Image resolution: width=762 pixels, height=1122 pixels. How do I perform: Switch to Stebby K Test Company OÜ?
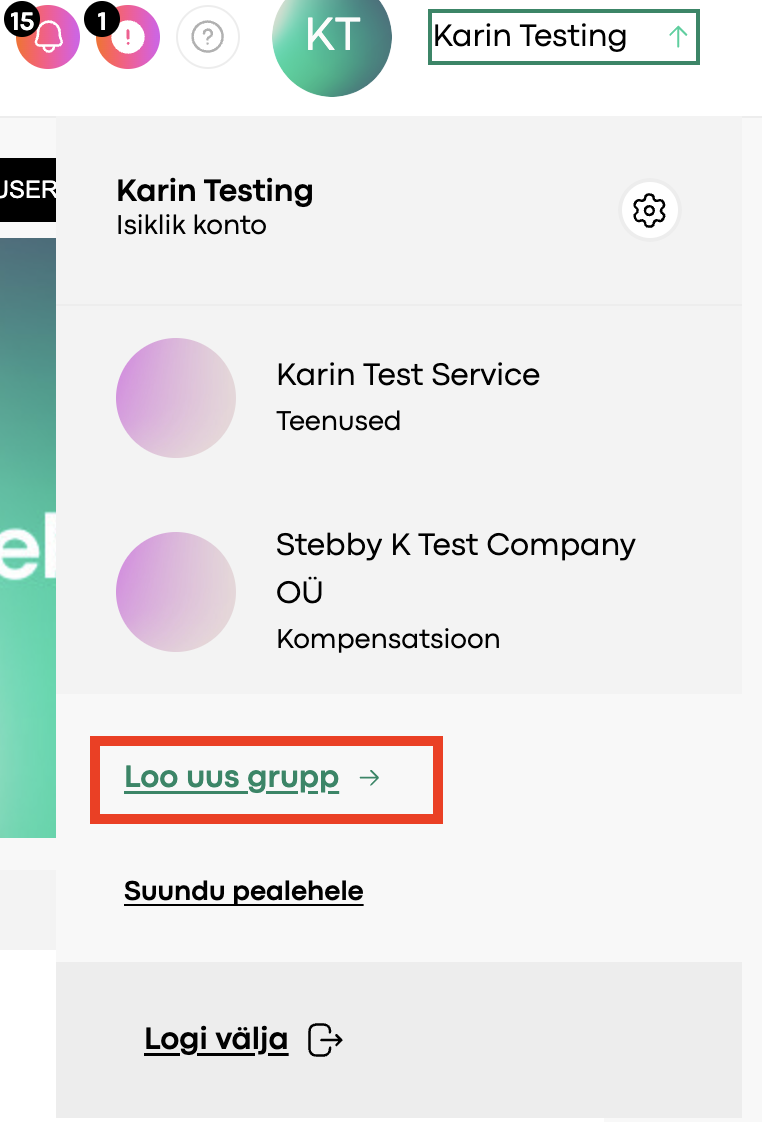point(399,592)
